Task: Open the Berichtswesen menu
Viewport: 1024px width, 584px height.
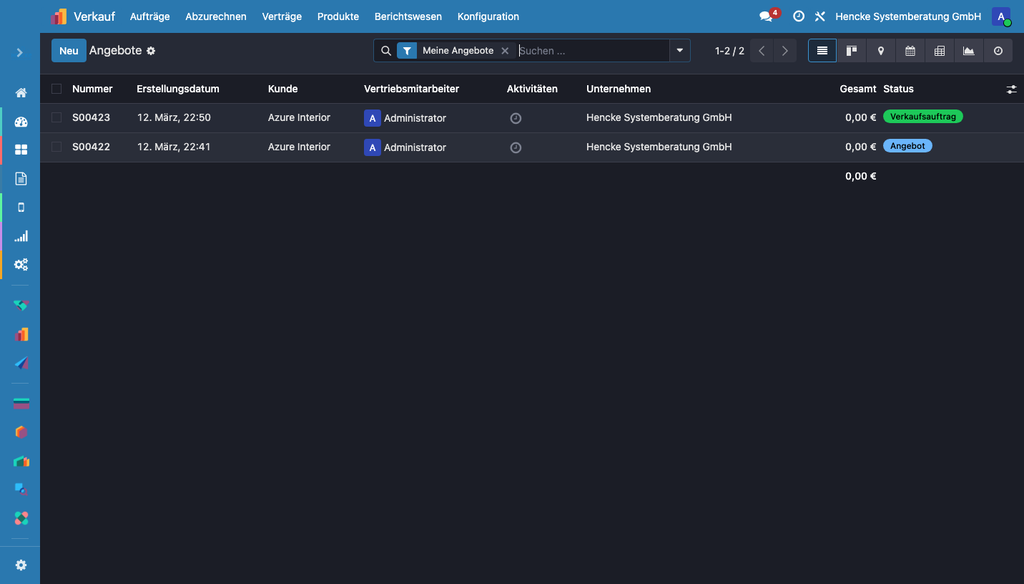Action: coord(408,17)
